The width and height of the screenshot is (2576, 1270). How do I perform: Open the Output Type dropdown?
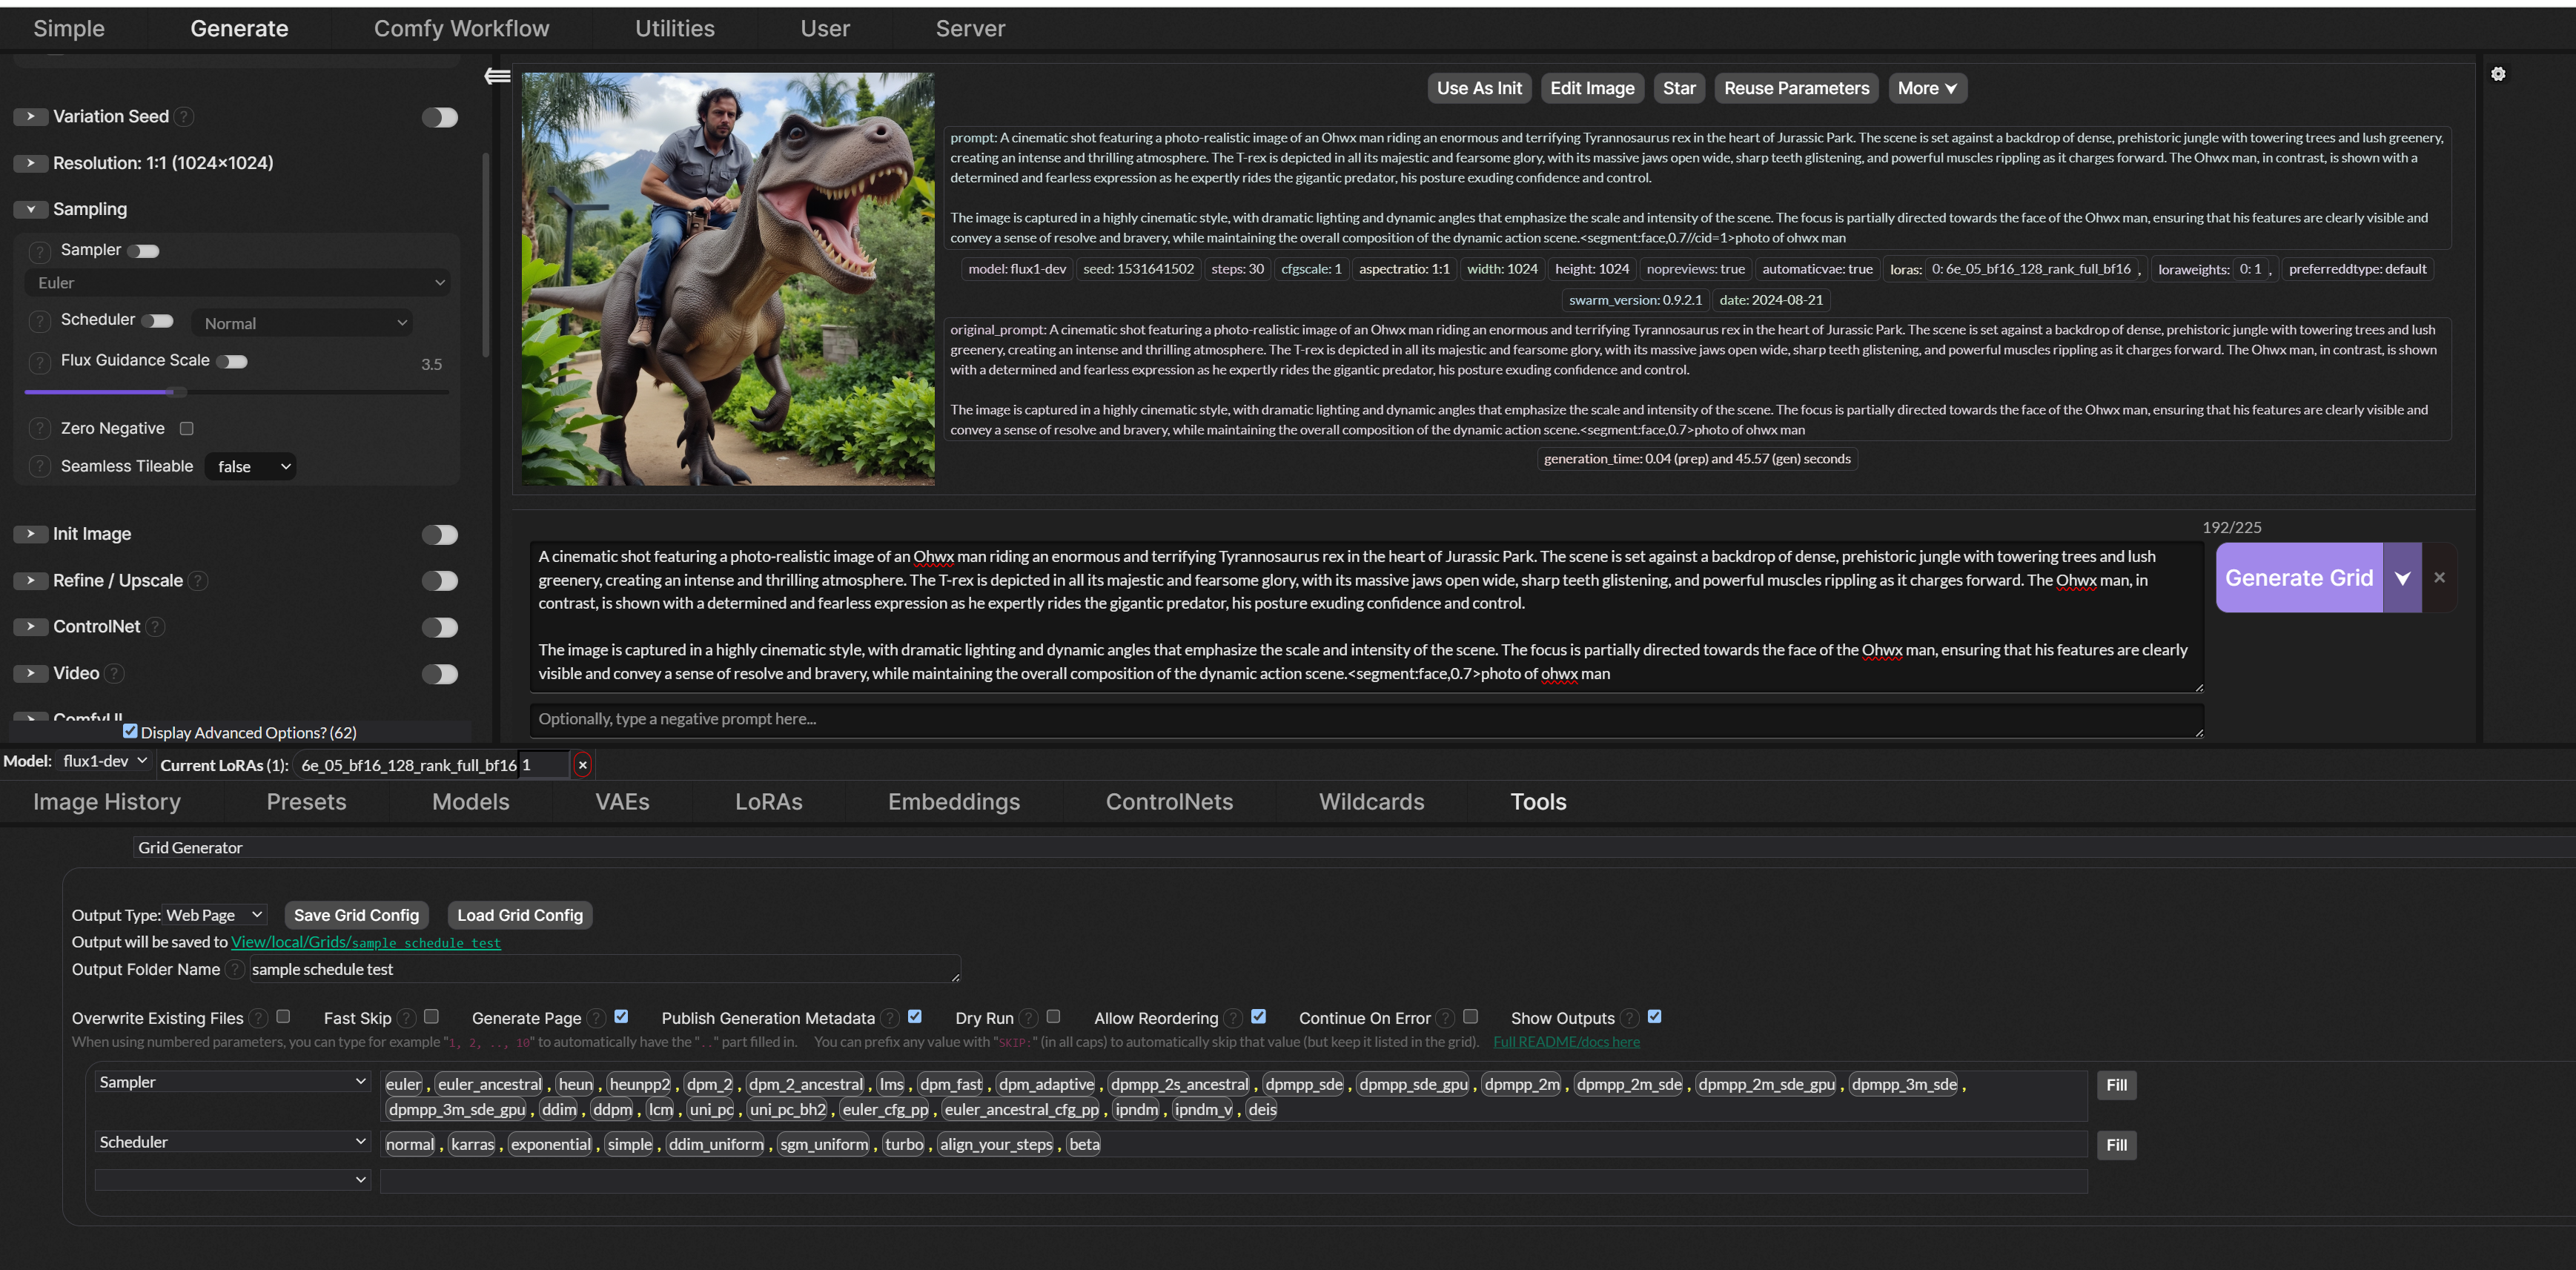(x=214, y=915)
